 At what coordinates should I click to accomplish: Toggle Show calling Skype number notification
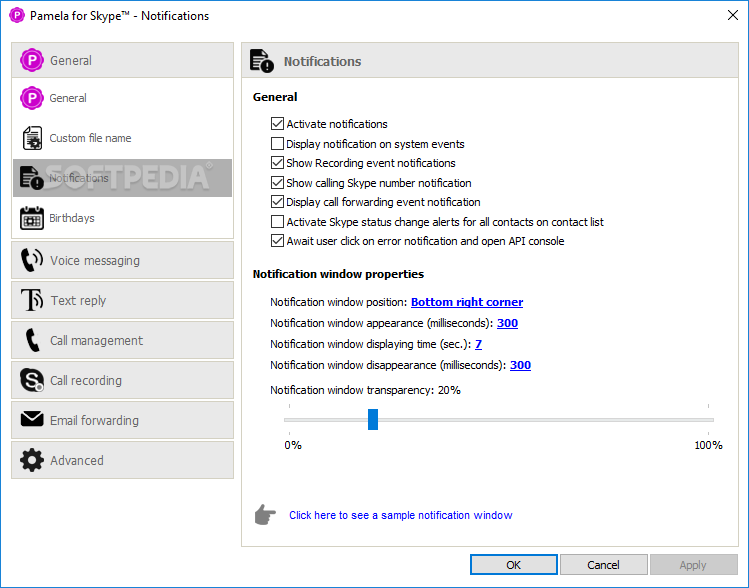point(277,183)
